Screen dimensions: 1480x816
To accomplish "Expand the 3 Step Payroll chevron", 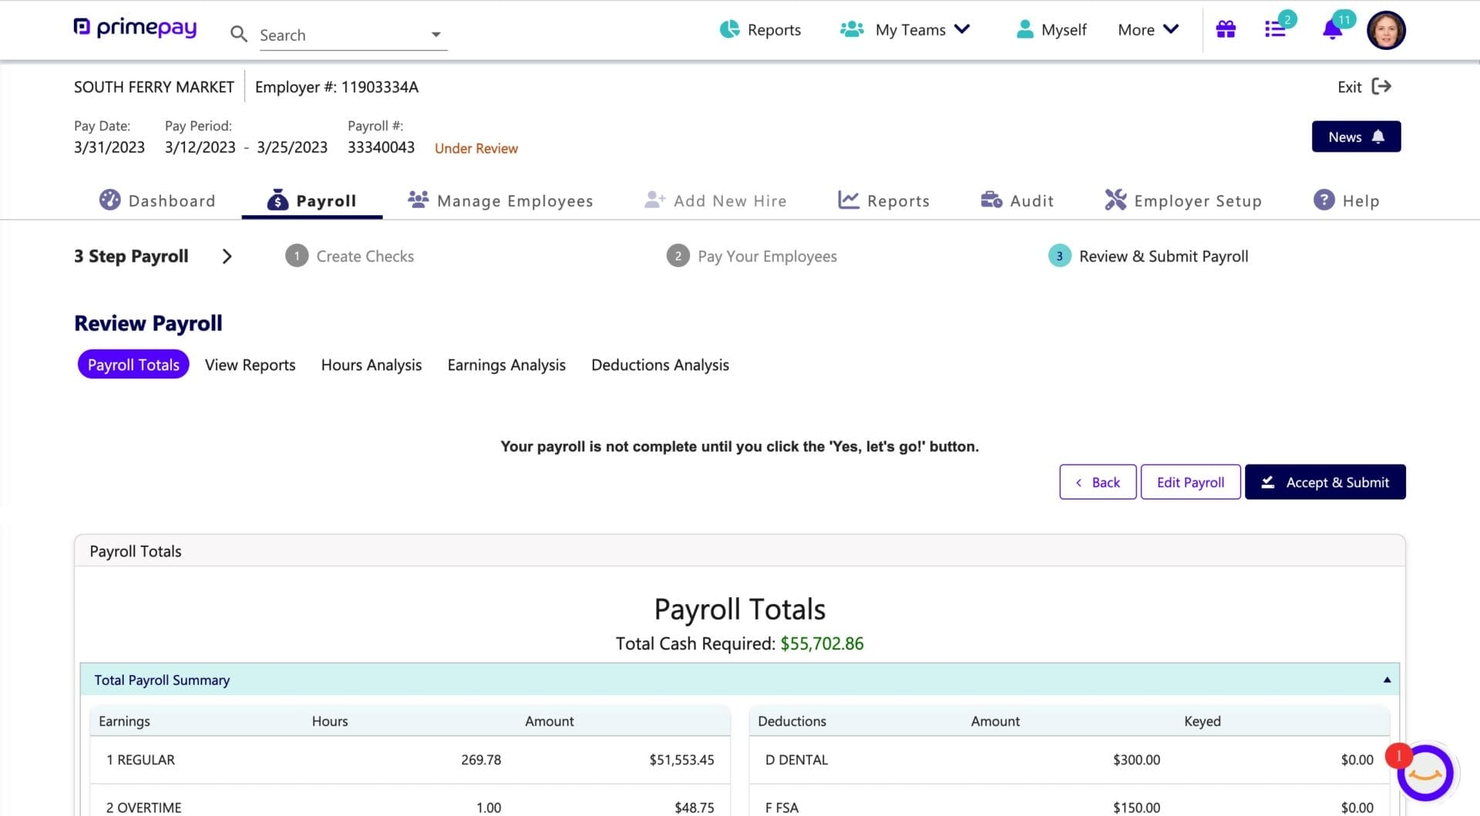I will 227,257.
